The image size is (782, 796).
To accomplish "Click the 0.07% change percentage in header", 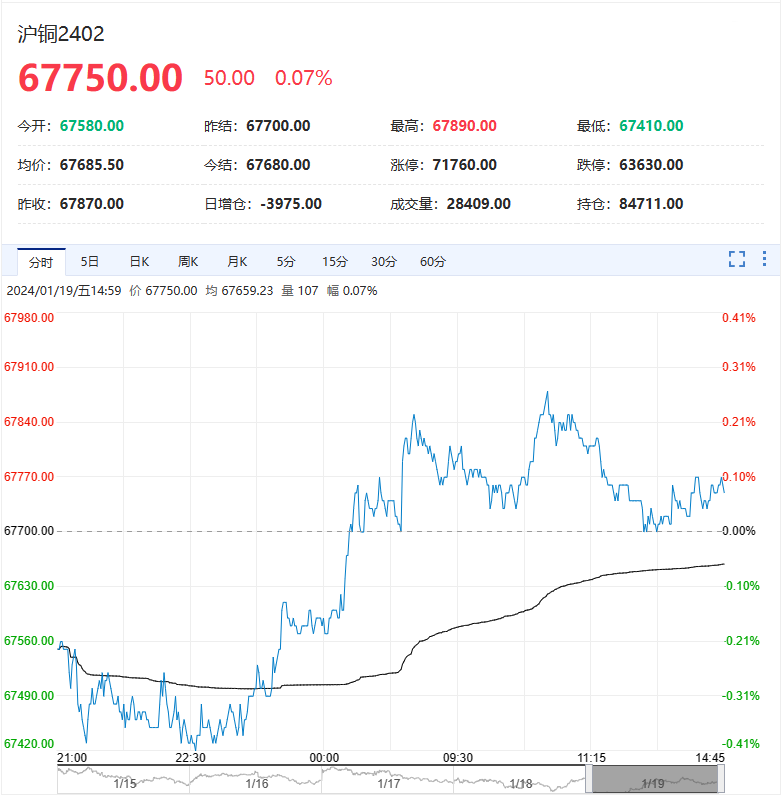I will [304, 78].
